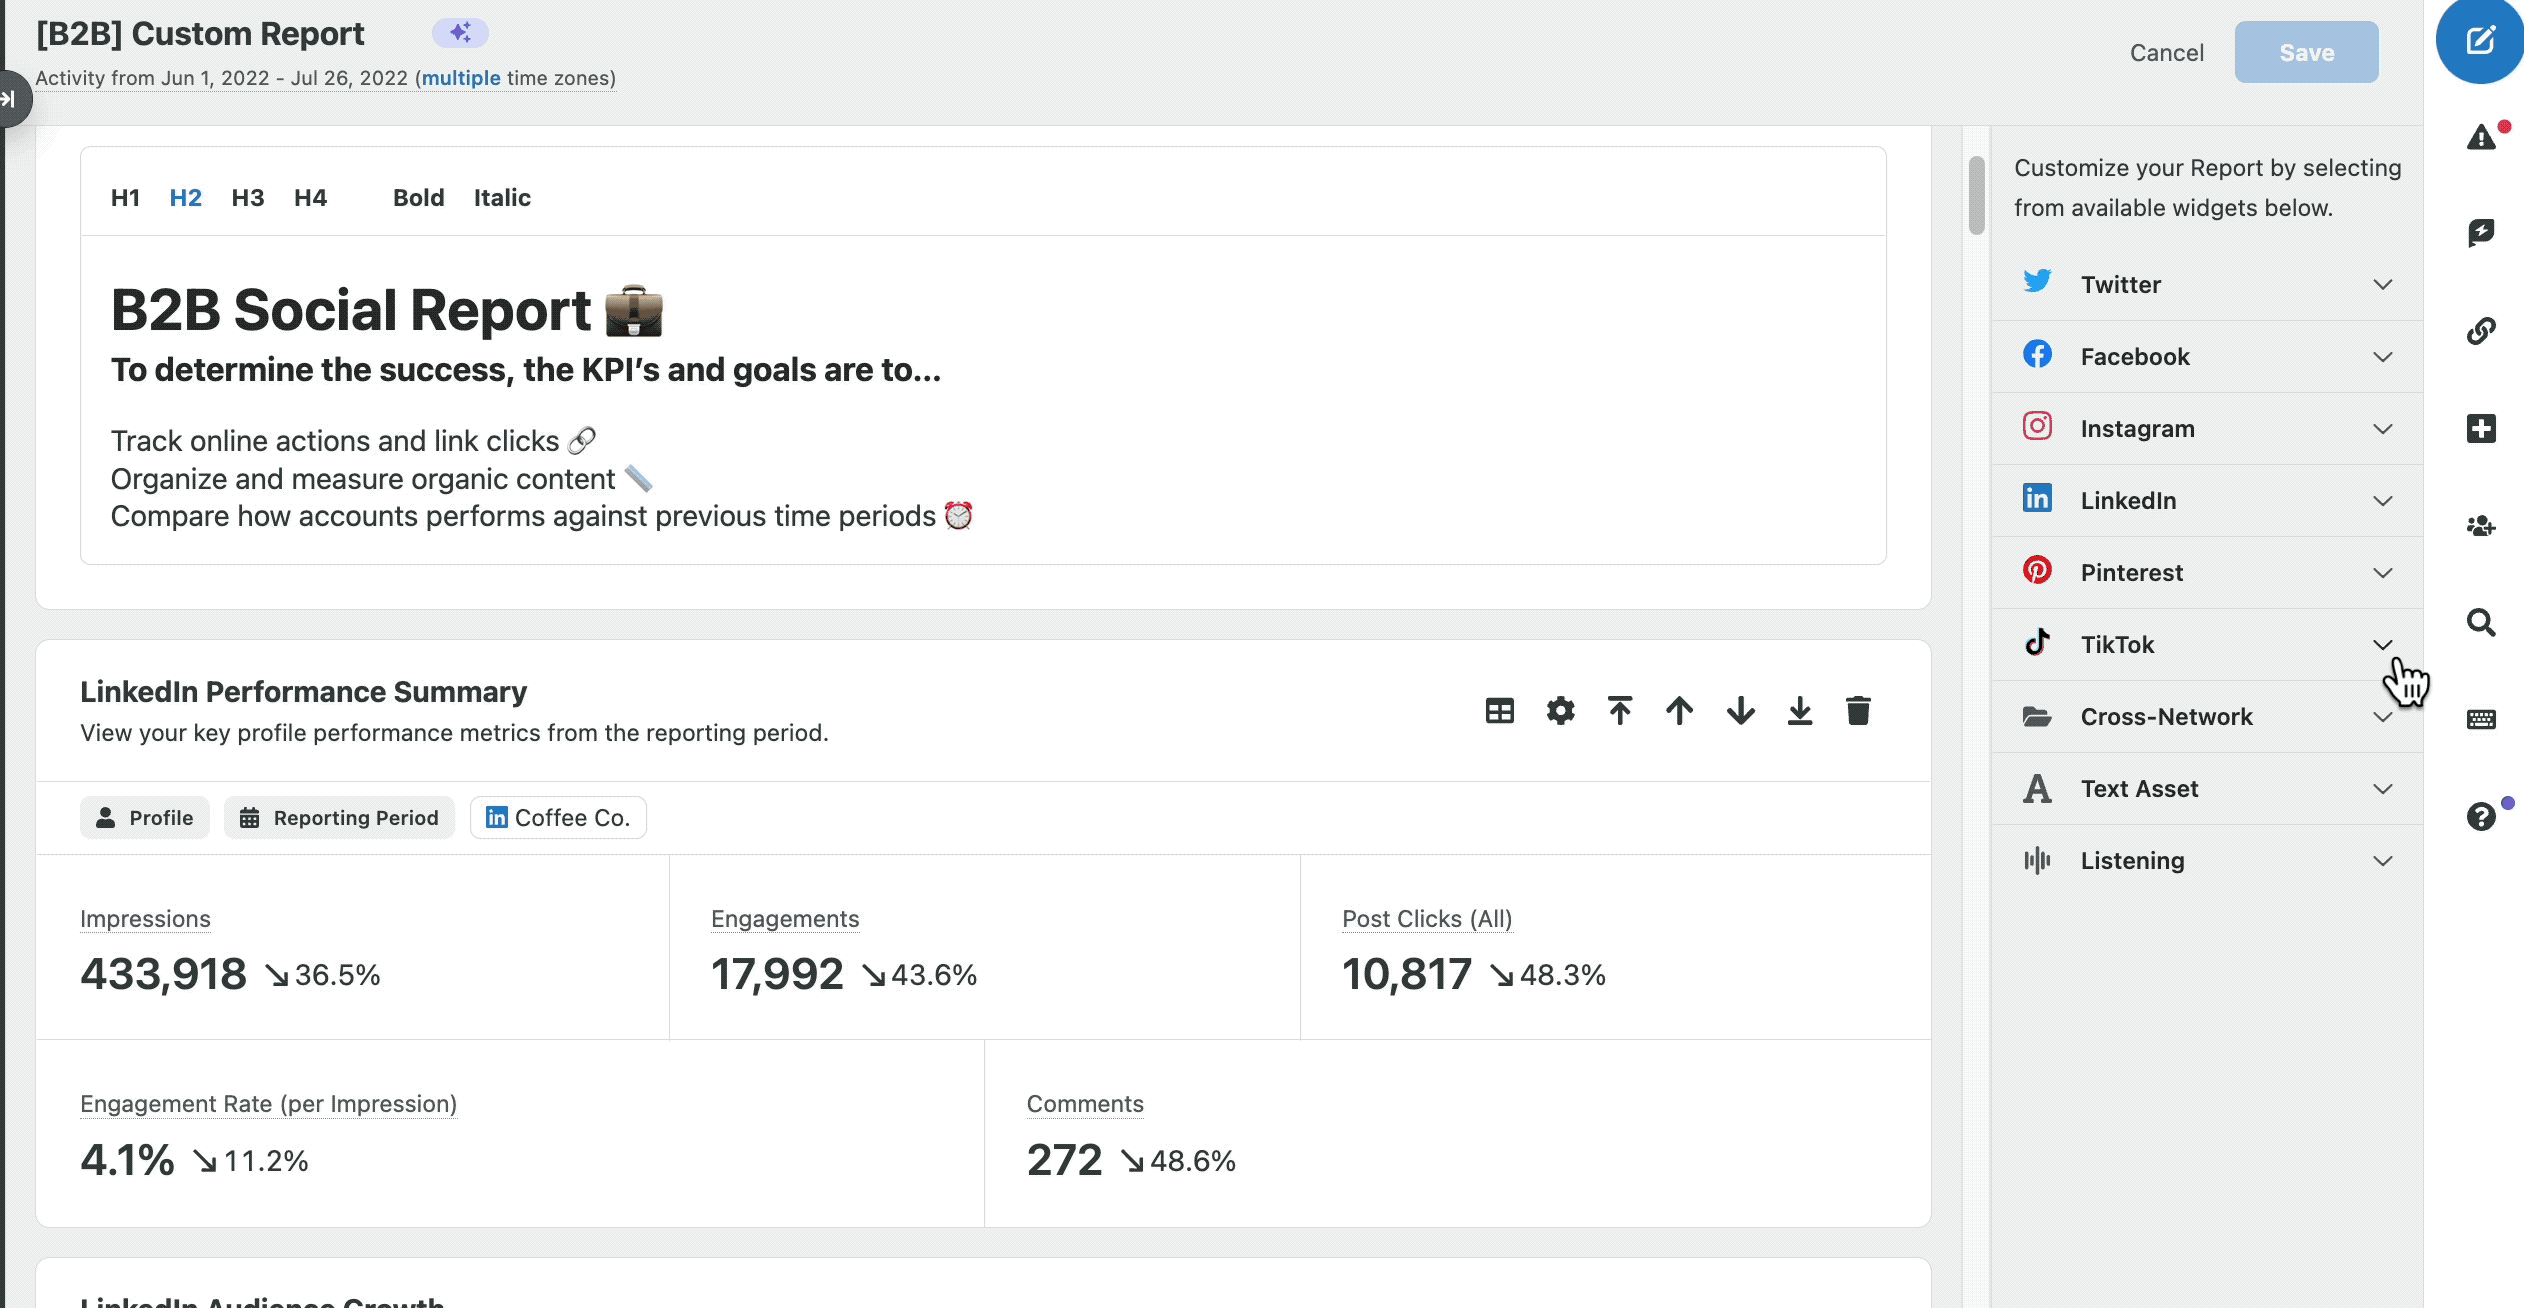Screen dimensions: 2524x1308
Task: Move widget to top with arrow icon
Action: (1620, 711)
